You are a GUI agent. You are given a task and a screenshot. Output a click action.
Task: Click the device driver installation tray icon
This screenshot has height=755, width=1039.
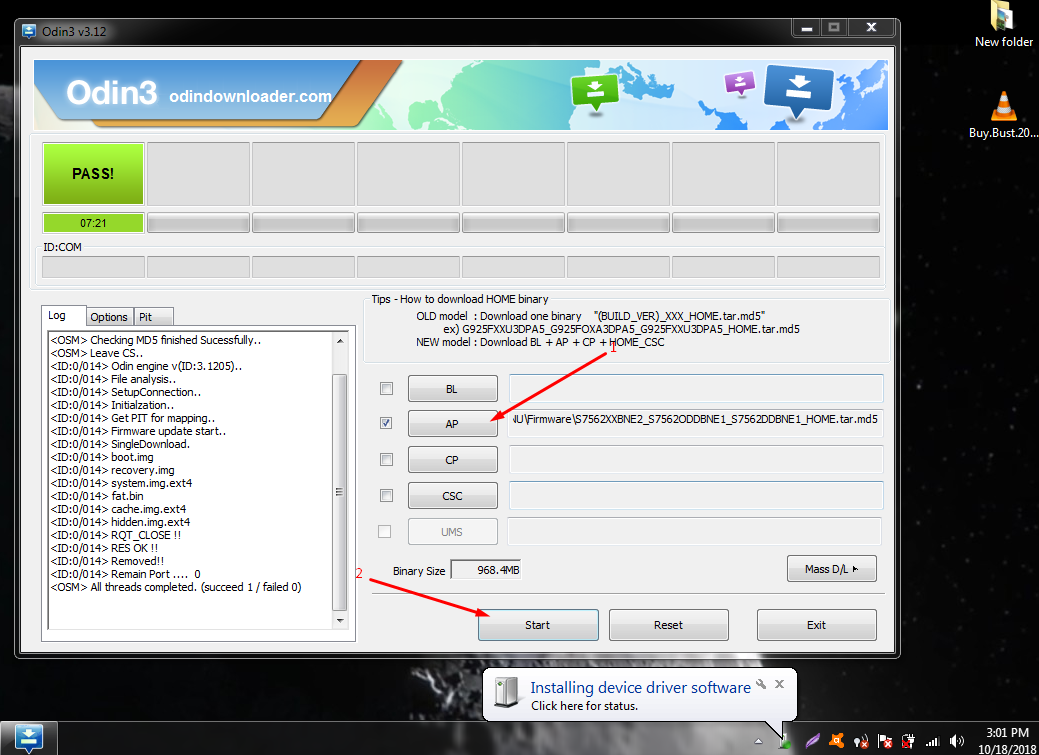click(785, 741)
